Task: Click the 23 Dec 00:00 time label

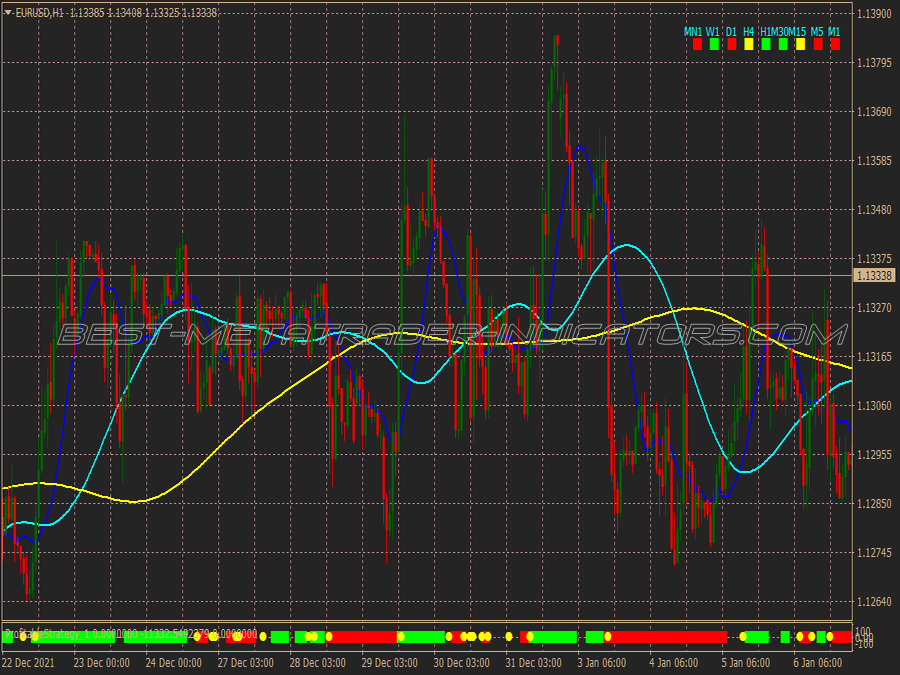Action: (x=102, y=663)
